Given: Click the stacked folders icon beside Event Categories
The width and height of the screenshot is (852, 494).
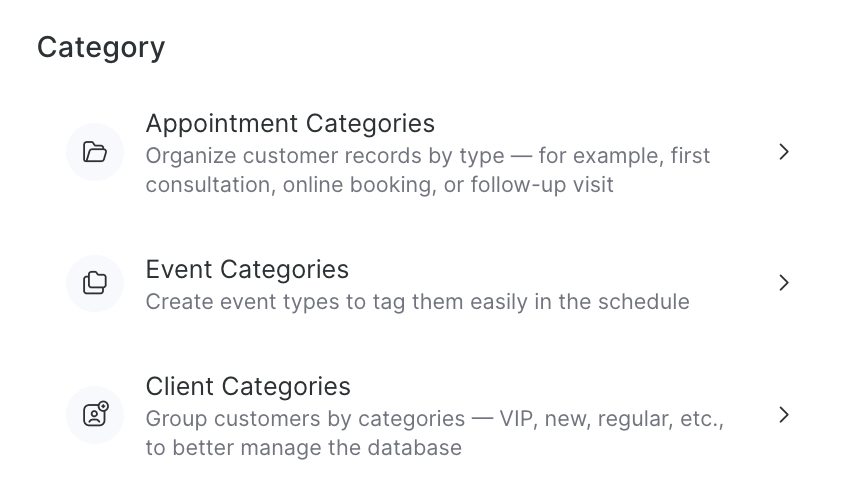Looking at the screenshot, I should tap(95, 283).
